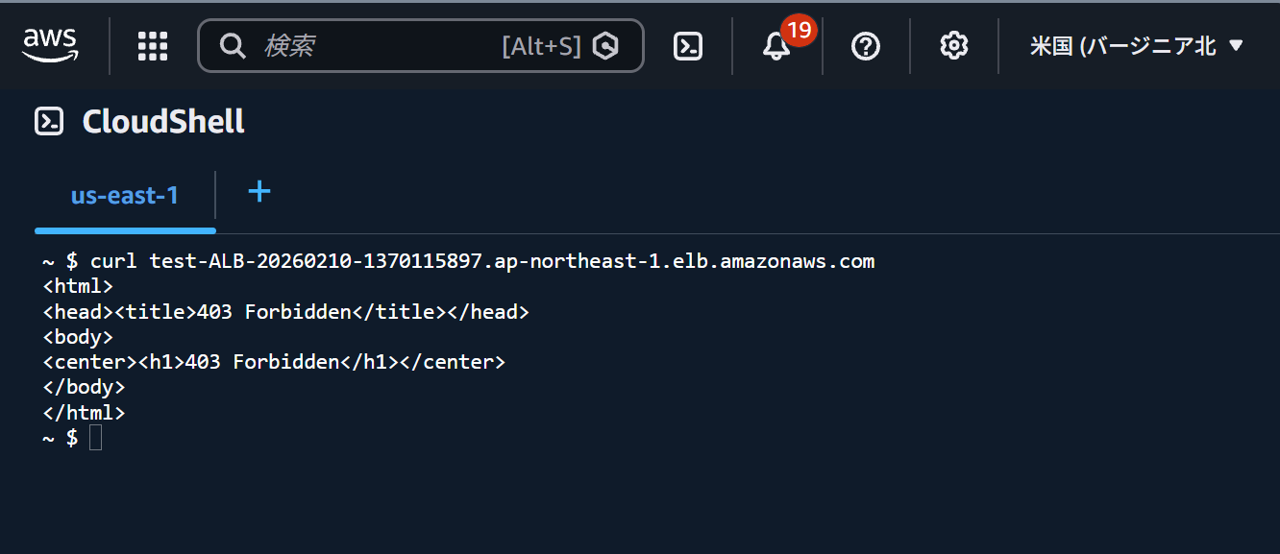This screenshot has width=1280, height=554.
Task: Switch to the us-east-1 terminal tab
Action: point(124,195)
